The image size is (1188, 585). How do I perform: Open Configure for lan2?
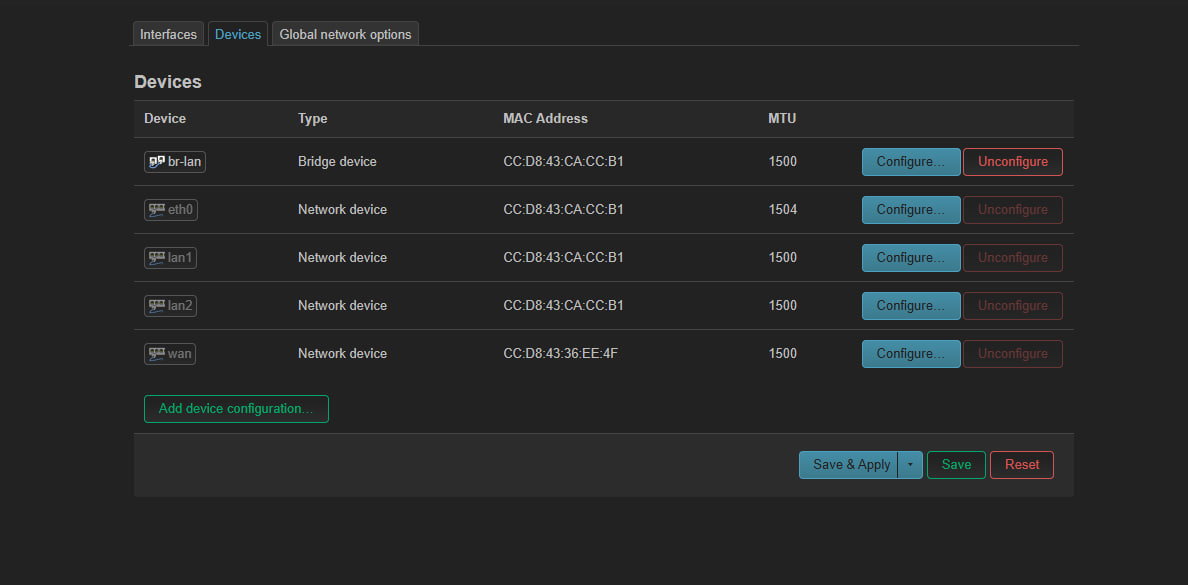tap(911, 305)
